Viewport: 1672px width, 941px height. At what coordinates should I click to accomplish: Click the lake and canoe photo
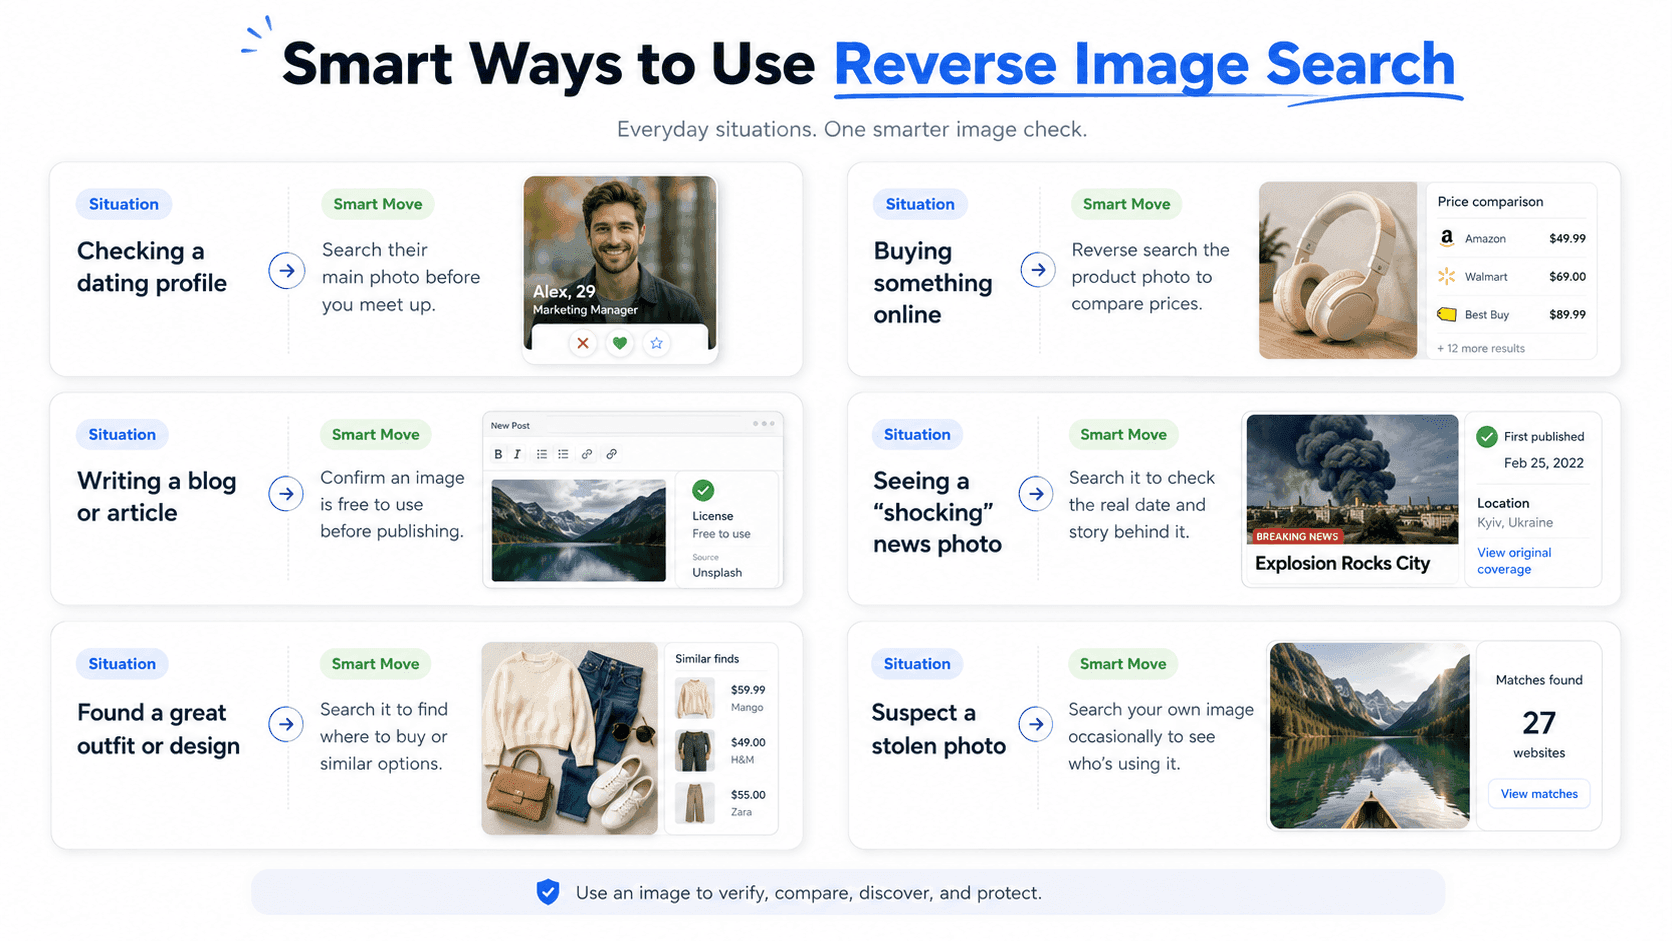tap(1370, 736)
